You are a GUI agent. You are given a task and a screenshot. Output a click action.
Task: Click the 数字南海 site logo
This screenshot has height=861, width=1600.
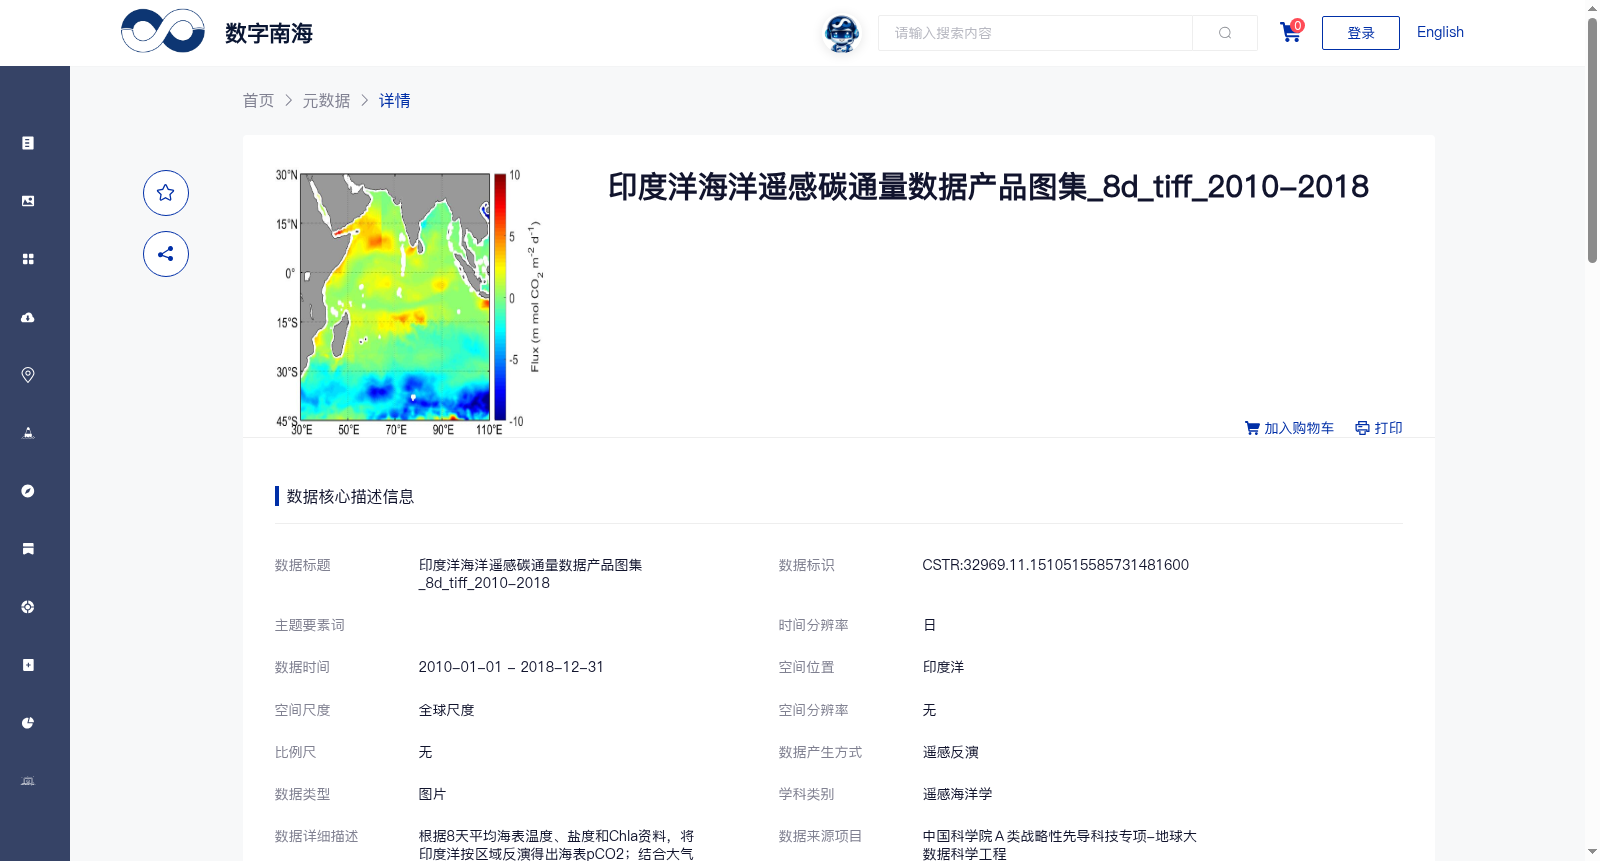click(x=217, y=32)
